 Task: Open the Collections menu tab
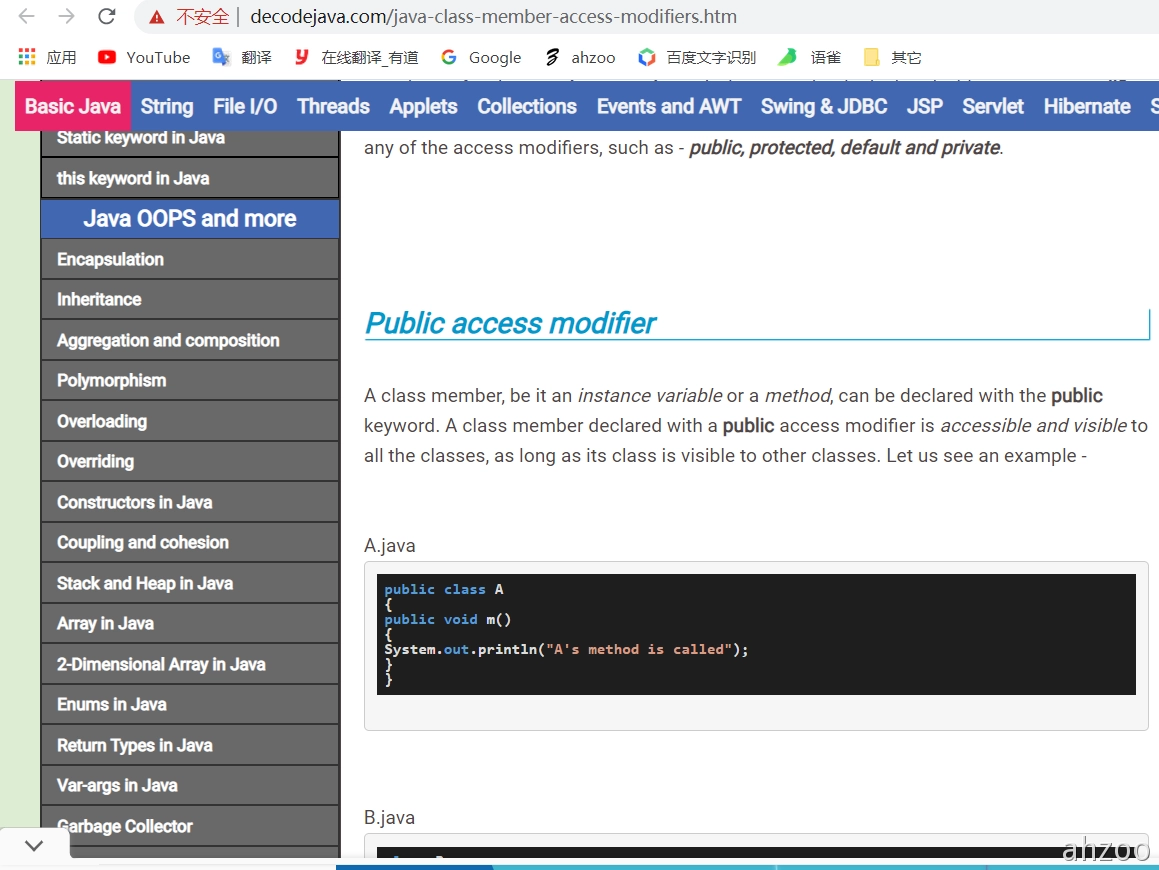pyautogui.click(x=527, y=106)
